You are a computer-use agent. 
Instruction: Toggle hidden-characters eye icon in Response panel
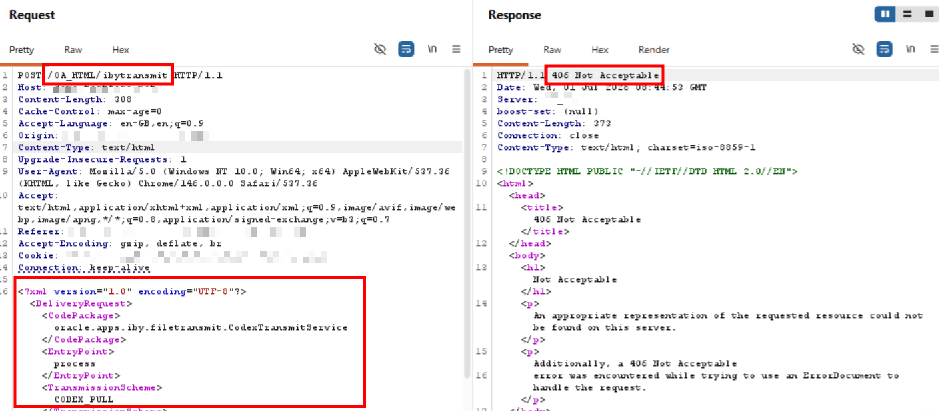pyautogui.click(x=859, y=49)
